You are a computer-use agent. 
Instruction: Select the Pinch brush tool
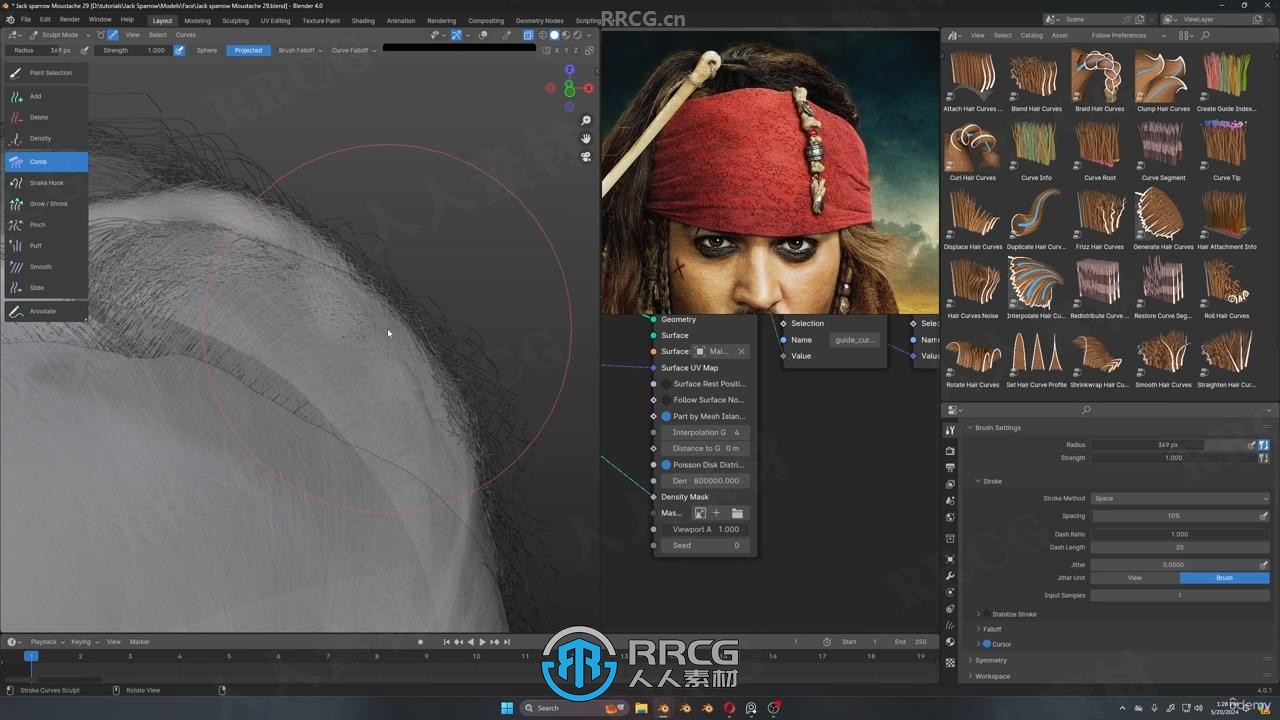46,225
